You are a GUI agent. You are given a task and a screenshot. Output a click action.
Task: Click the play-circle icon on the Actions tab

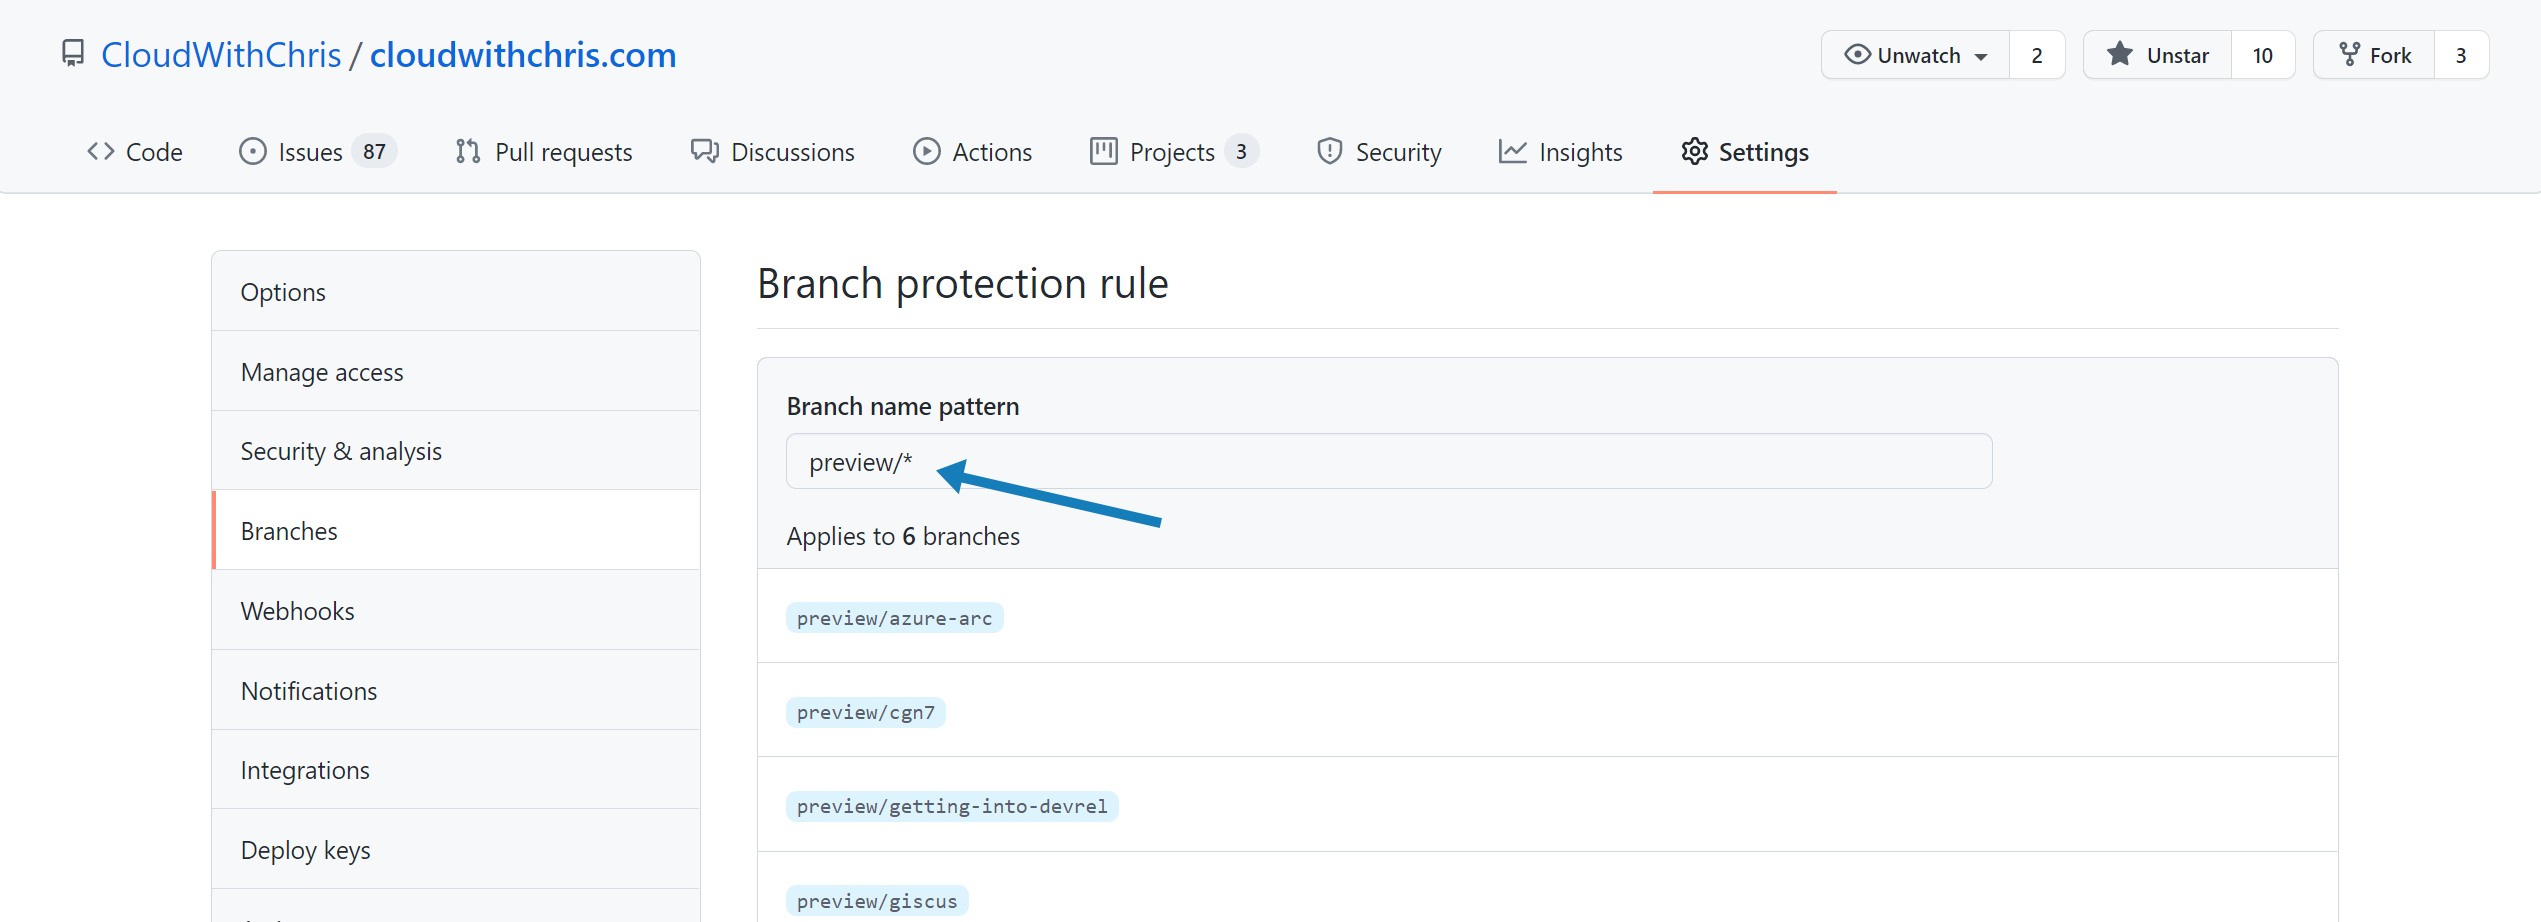927,151
